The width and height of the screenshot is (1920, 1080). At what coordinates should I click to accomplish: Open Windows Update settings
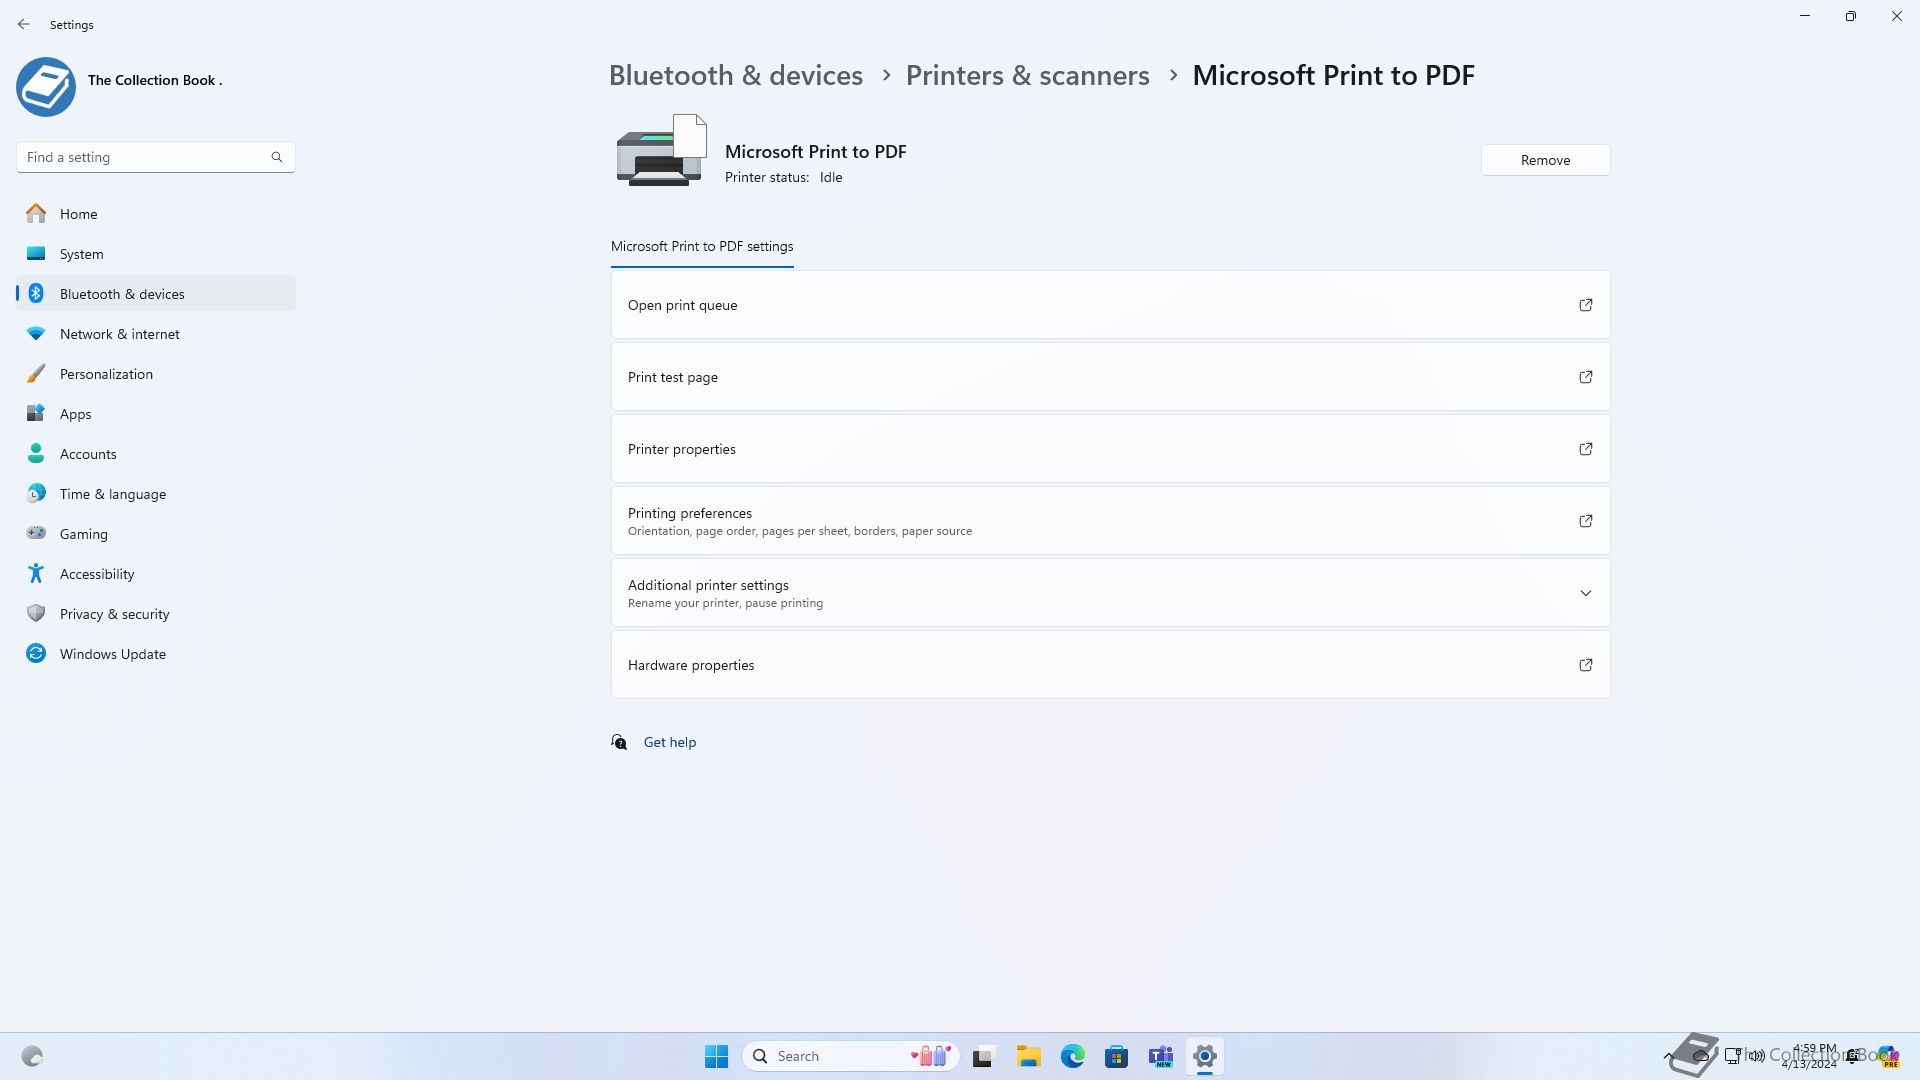pos(155,654)
